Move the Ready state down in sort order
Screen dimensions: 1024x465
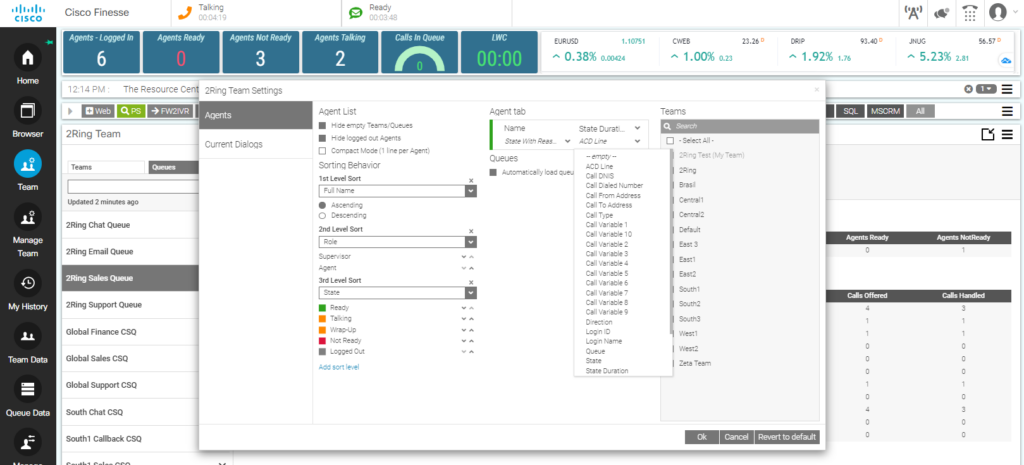click(x=464, y=308)
